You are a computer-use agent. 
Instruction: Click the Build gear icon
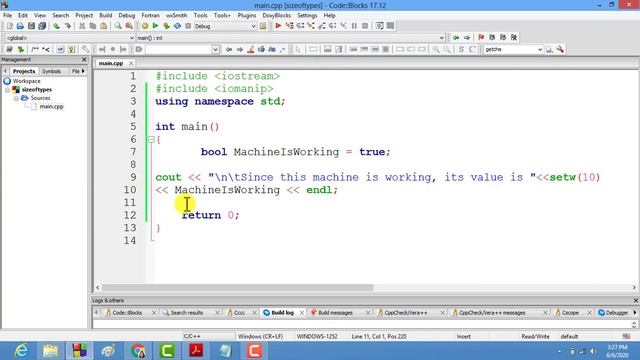click(144, 26)
